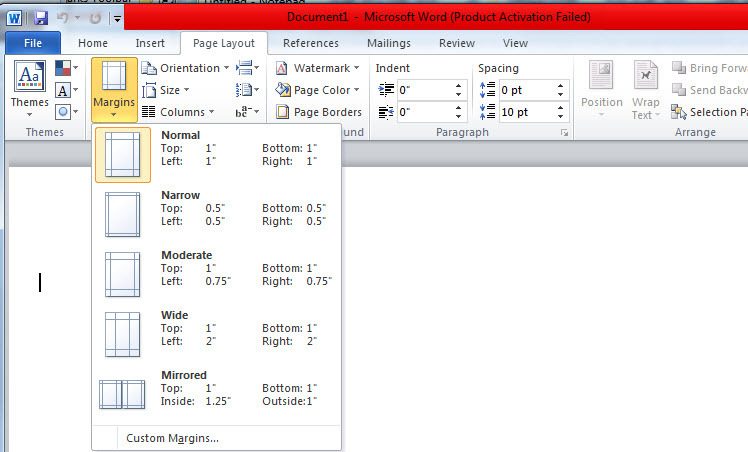Open Theme Effects dropdown
This screenshot has width=748, height=452.
(66, 112)
